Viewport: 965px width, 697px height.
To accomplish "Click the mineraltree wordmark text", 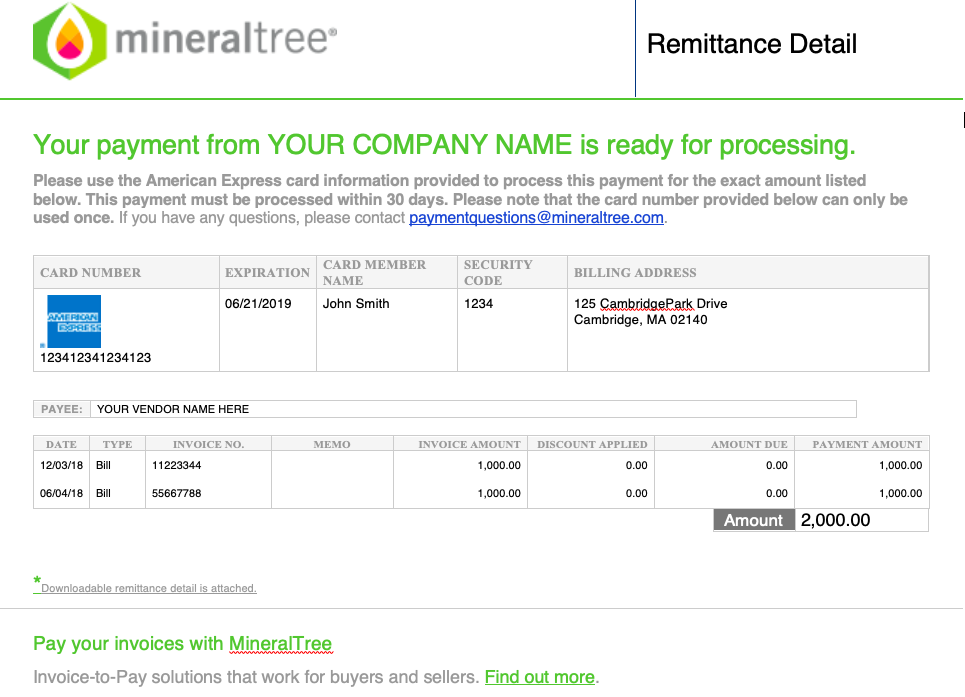I will pyautogui.click(x=226, y=39).
